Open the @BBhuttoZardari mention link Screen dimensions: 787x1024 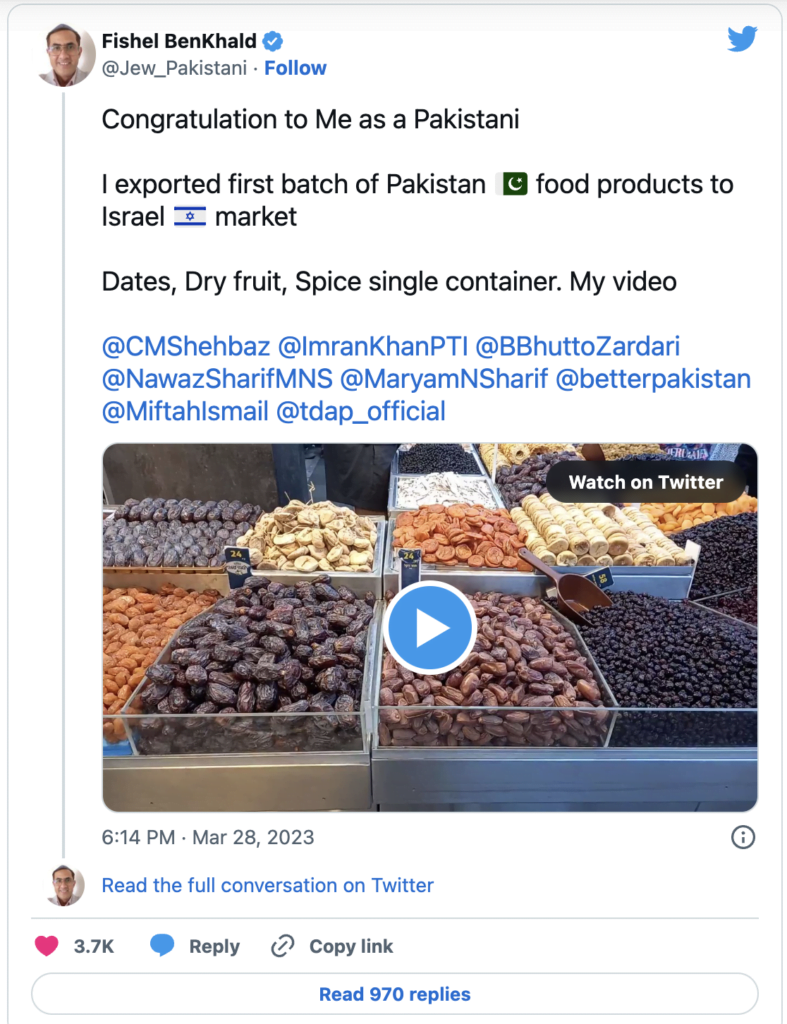[x=577, y=347]
